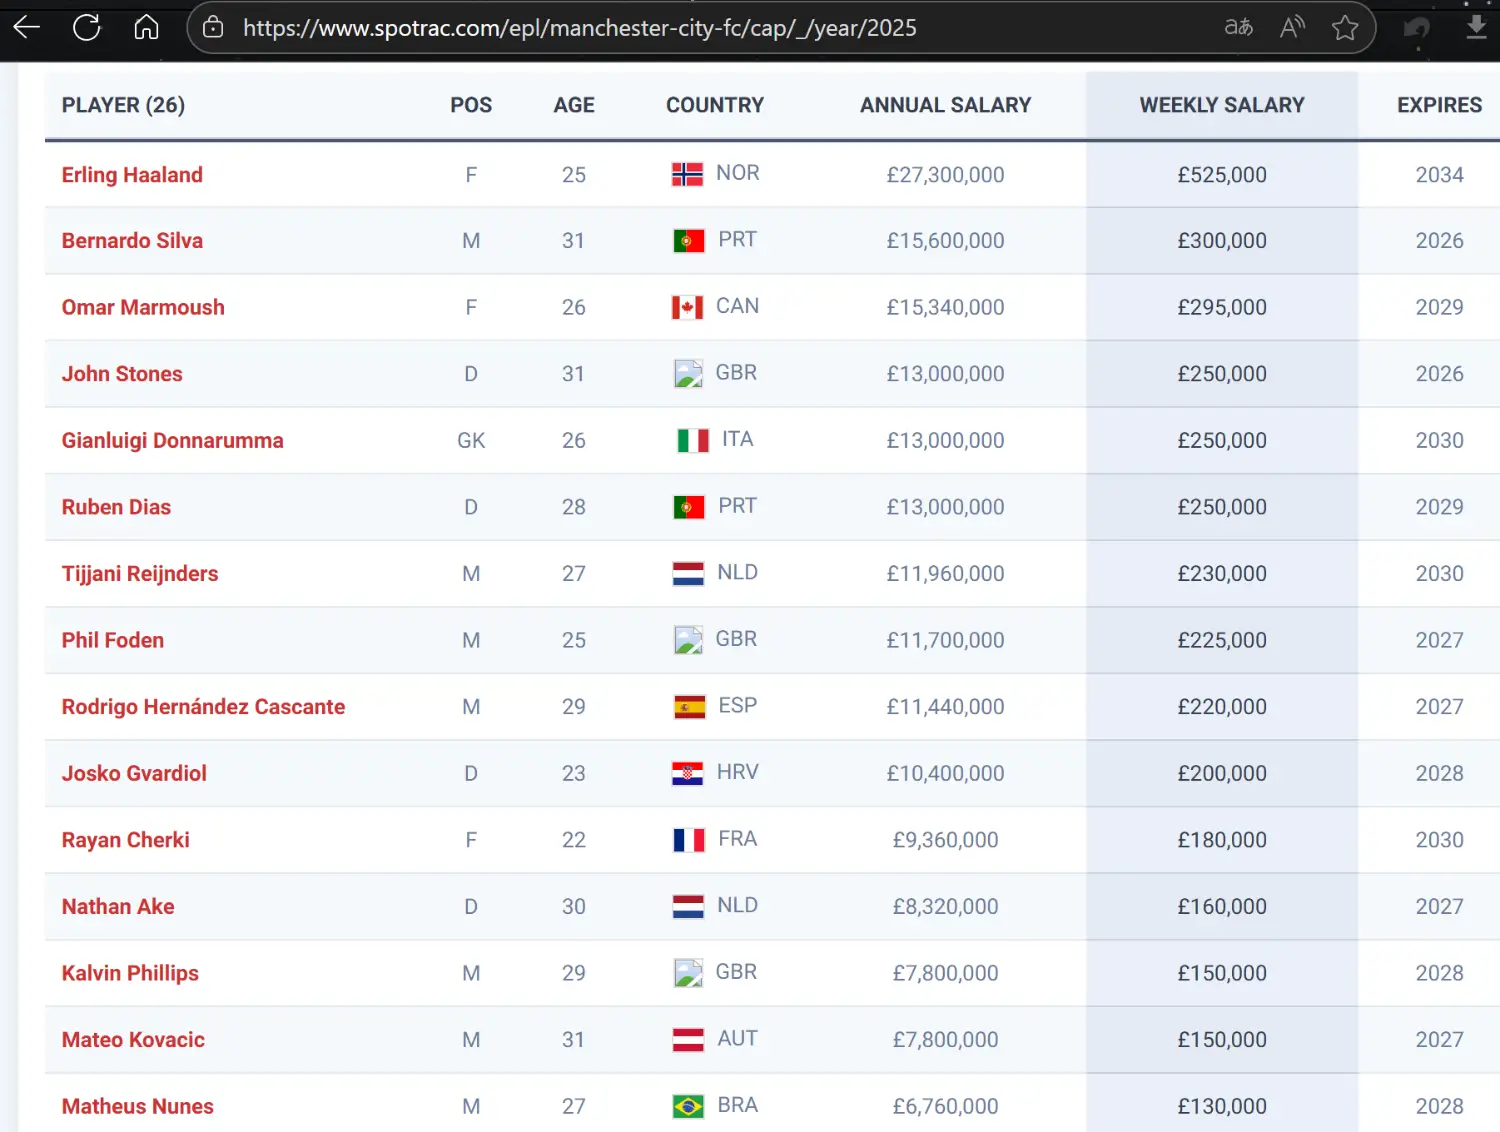This screenshot has height=1132, width=1500.
Task: Sort by the Country column header
Action: 714,105
